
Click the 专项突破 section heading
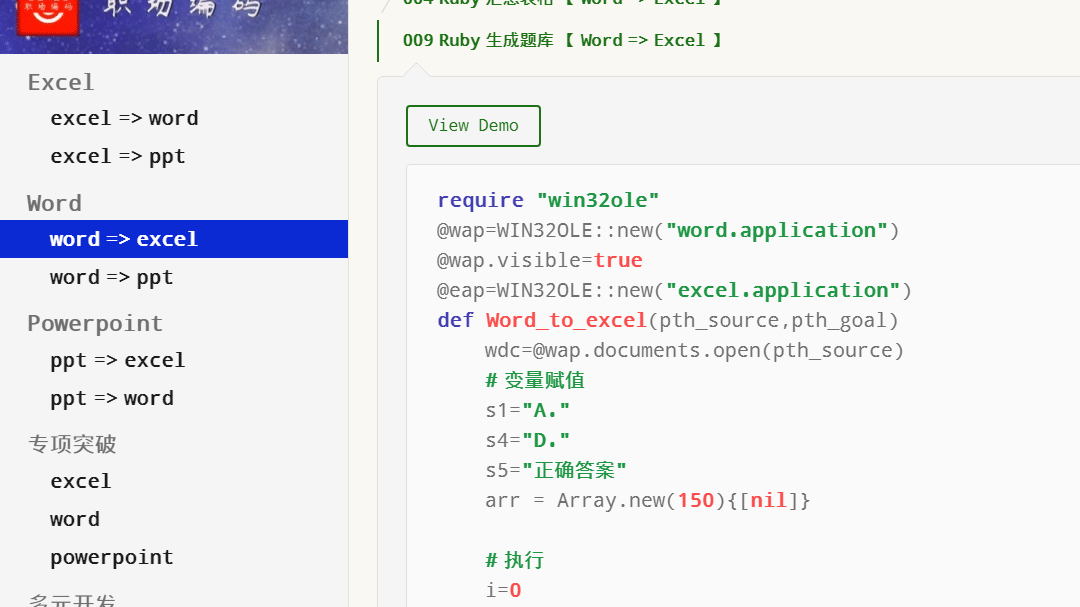pyautogui.click(x=72, y=444)
